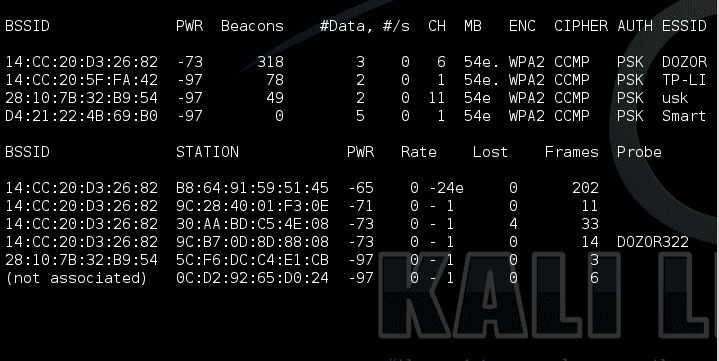Viewport: 719px width, 361px height.
Task: Select BSSID D4:21:22:4B:69:B0
Action: point(82,116)
